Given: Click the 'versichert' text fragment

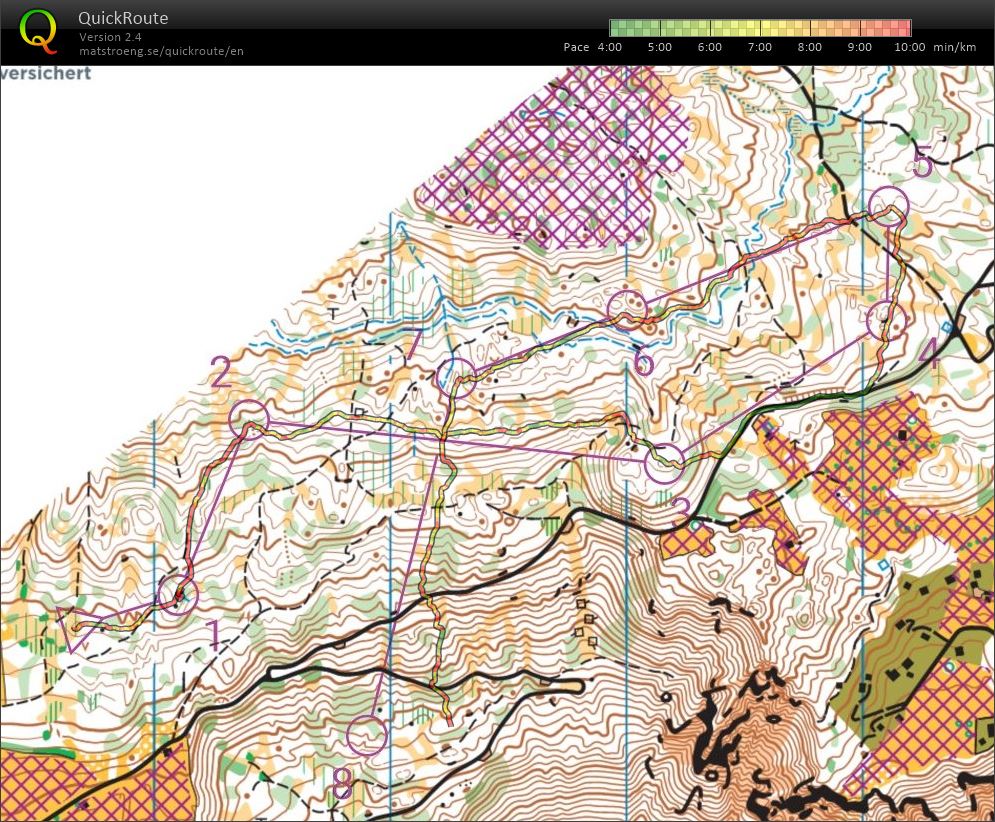Looking at the screenshot, I should click(x=46, y=73).
